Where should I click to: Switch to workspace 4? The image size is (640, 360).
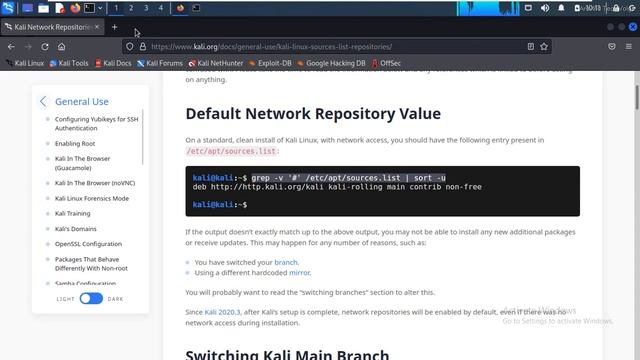pos(161,8)
